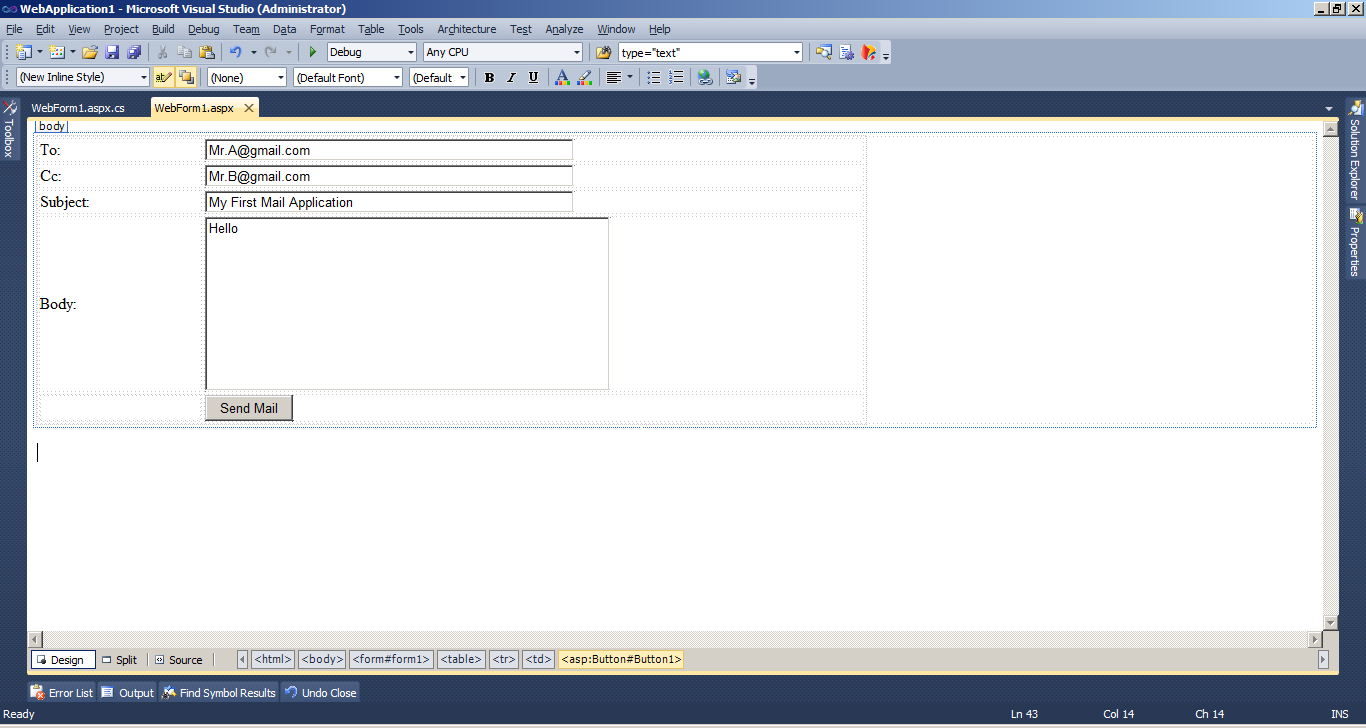Switch to Design view
This screenshot has width=1366, height=728.
coord(63,660)
